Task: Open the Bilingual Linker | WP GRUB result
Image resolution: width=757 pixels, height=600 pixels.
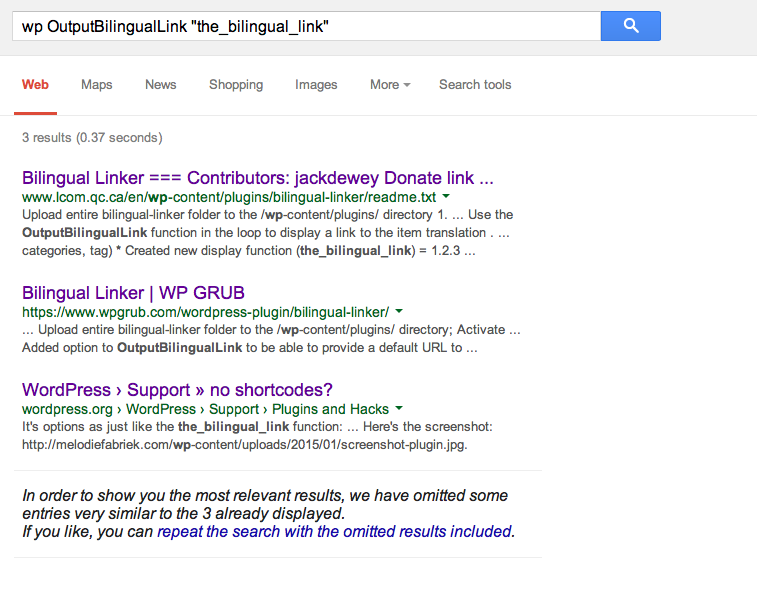Action: pos(133,293)
